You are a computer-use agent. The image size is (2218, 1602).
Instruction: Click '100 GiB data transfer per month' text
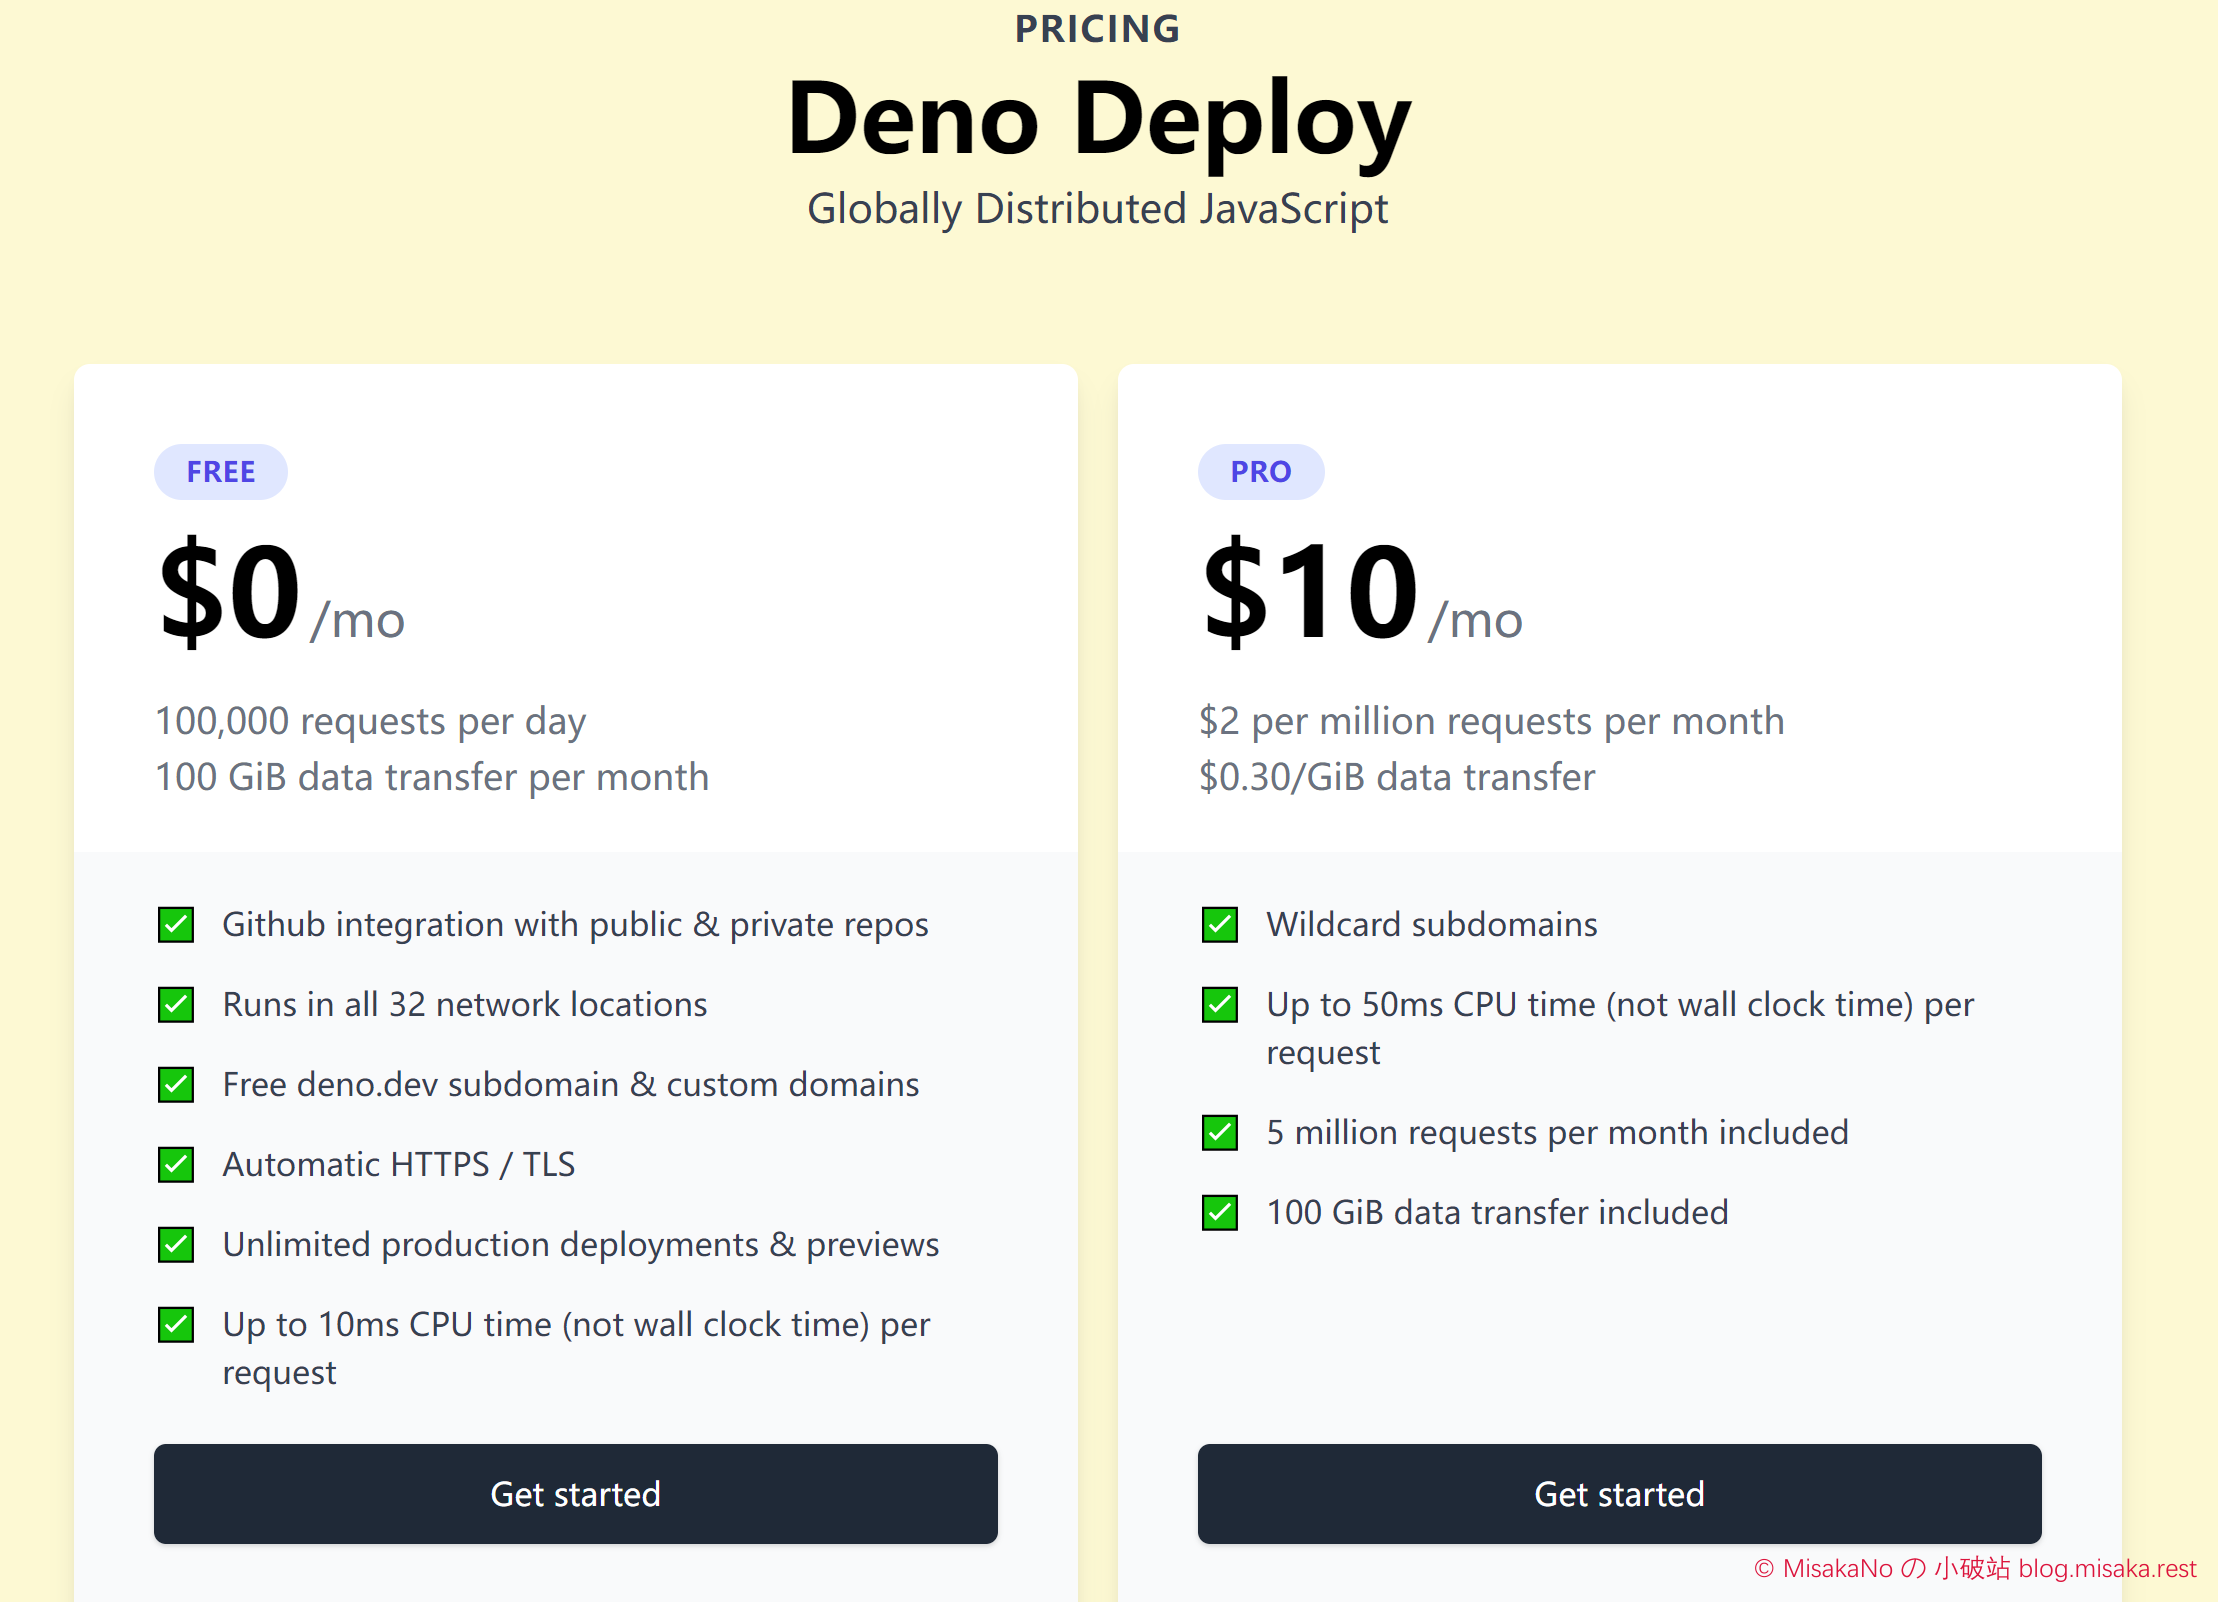point(432,777)
